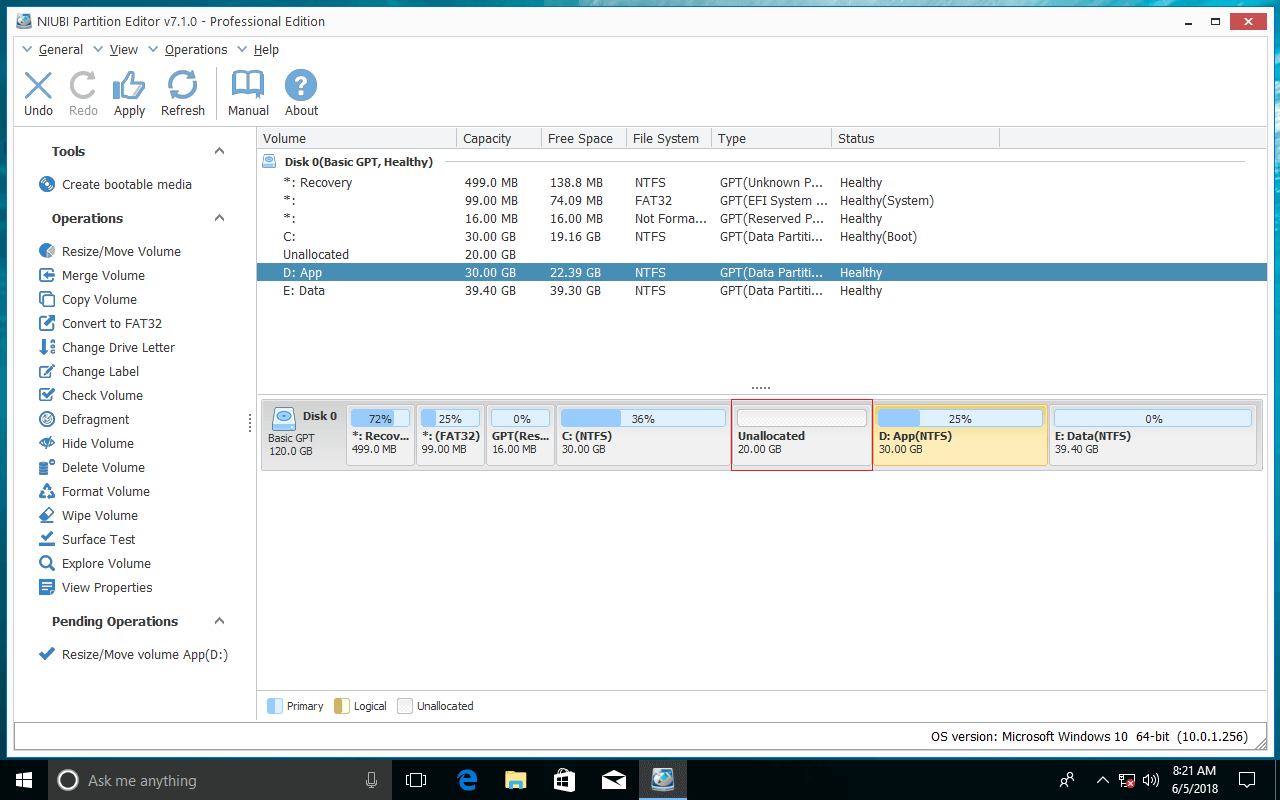Collapse the Operations section chevron
This screenshot has height=800, width=1280.
[x=220, y=218]
